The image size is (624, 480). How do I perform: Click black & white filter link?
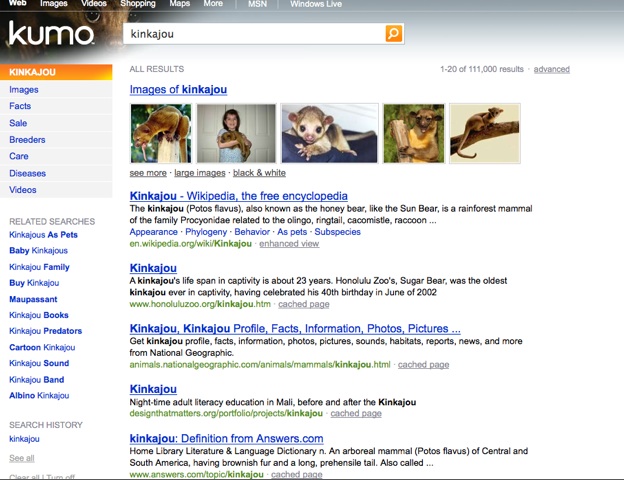pos(259,173)
